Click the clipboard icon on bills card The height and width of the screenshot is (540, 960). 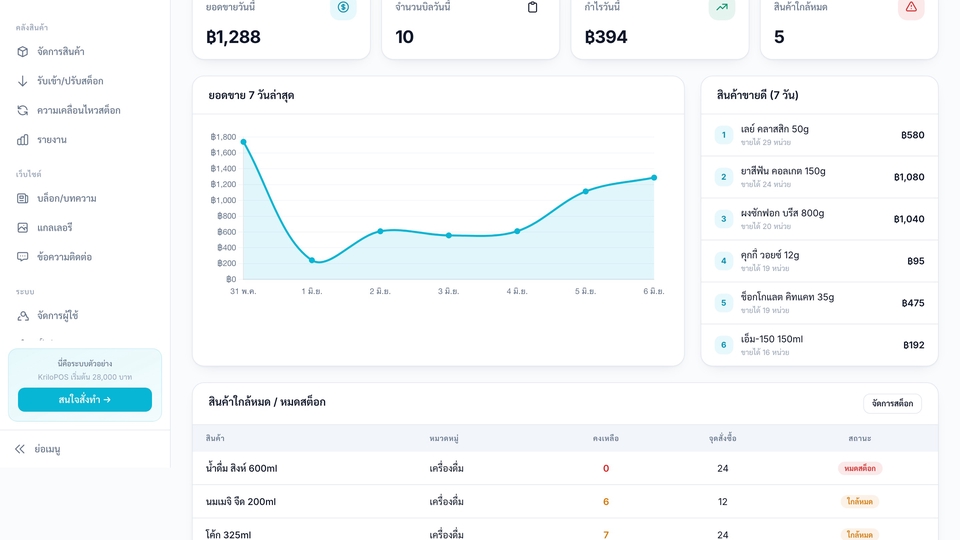(x=533, y=7)
